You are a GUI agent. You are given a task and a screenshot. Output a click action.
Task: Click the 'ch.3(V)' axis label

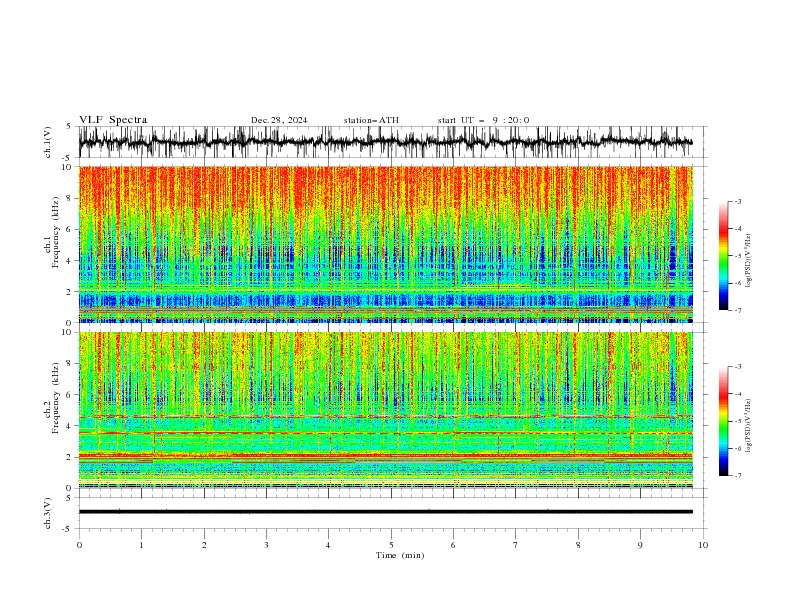(48, 513)
